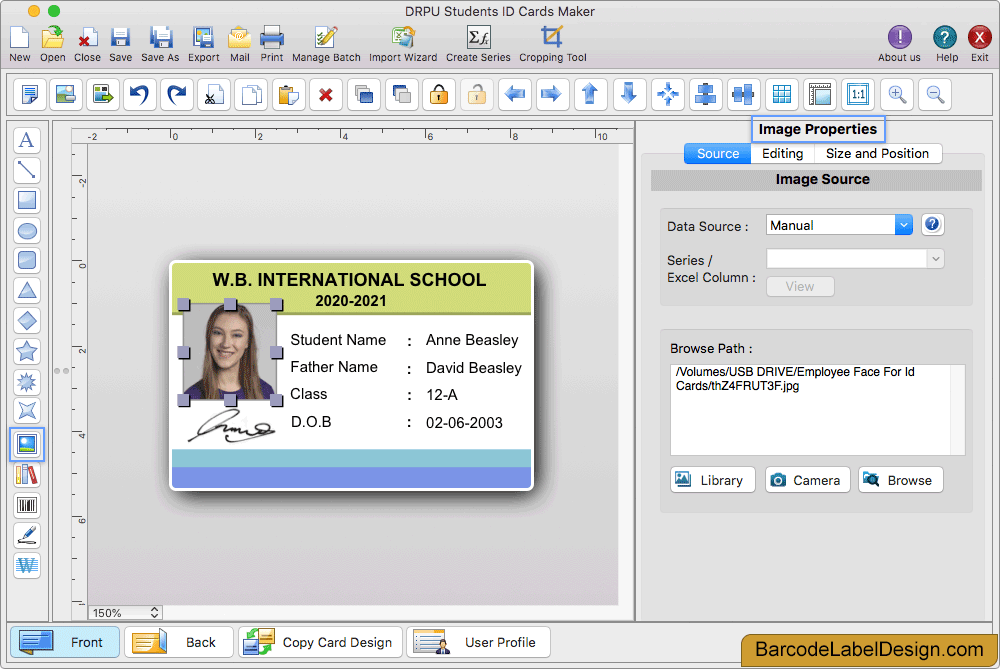The height and width of the screenshot is (669, 1000).
Task: Unlock the selected object
Action: (x=477, y=95)
